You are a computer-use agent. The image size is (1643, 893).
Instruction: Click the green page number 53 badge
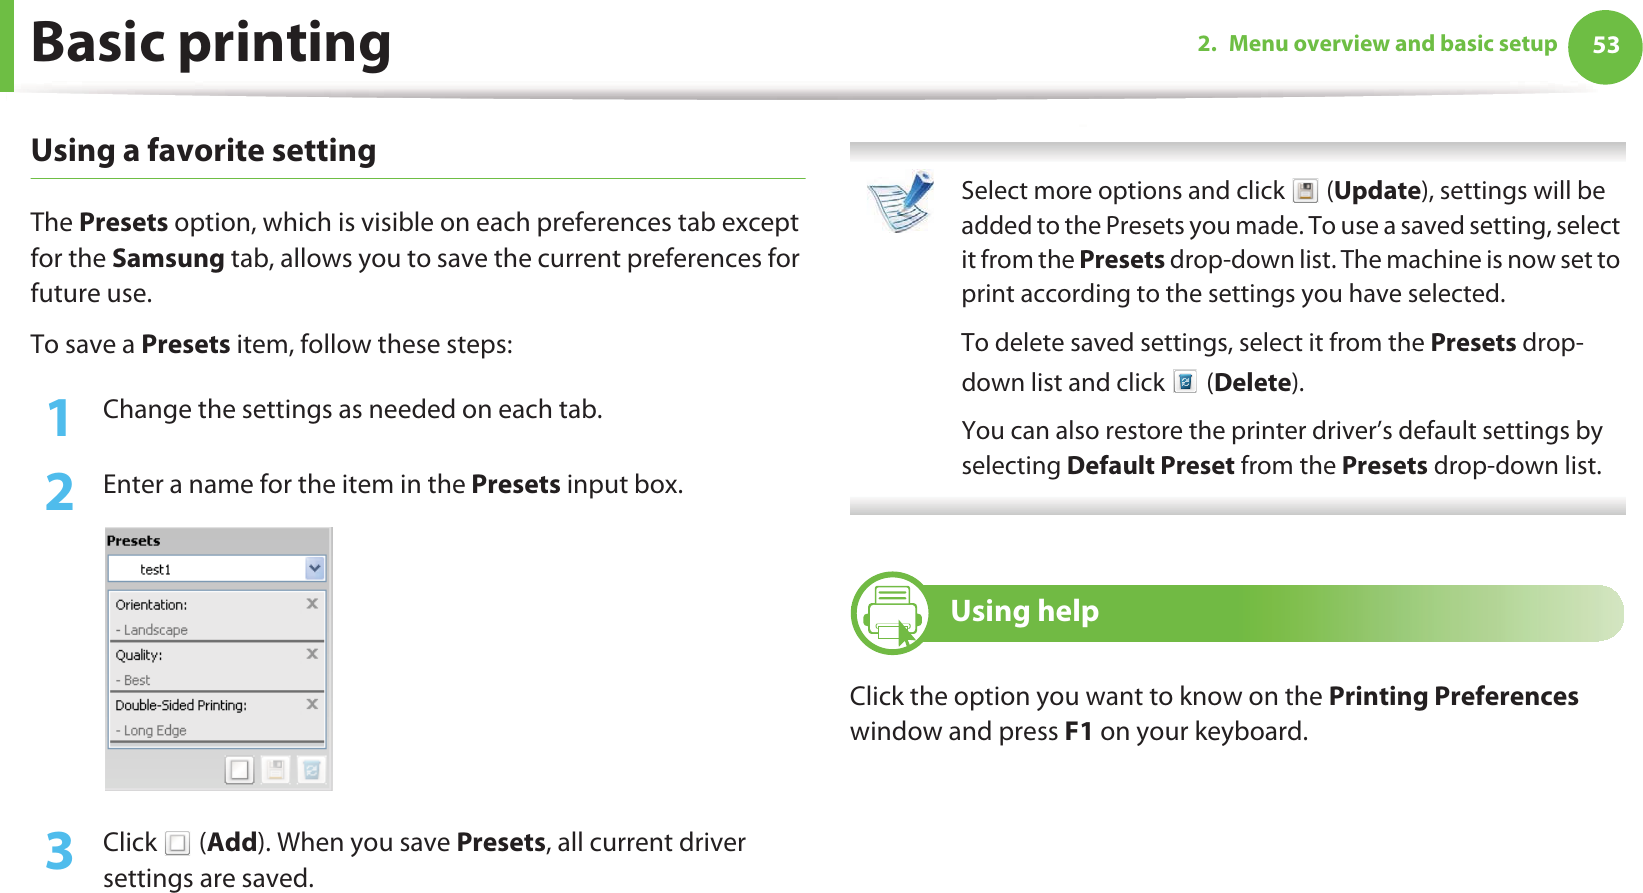click(x=1605, y=46)
